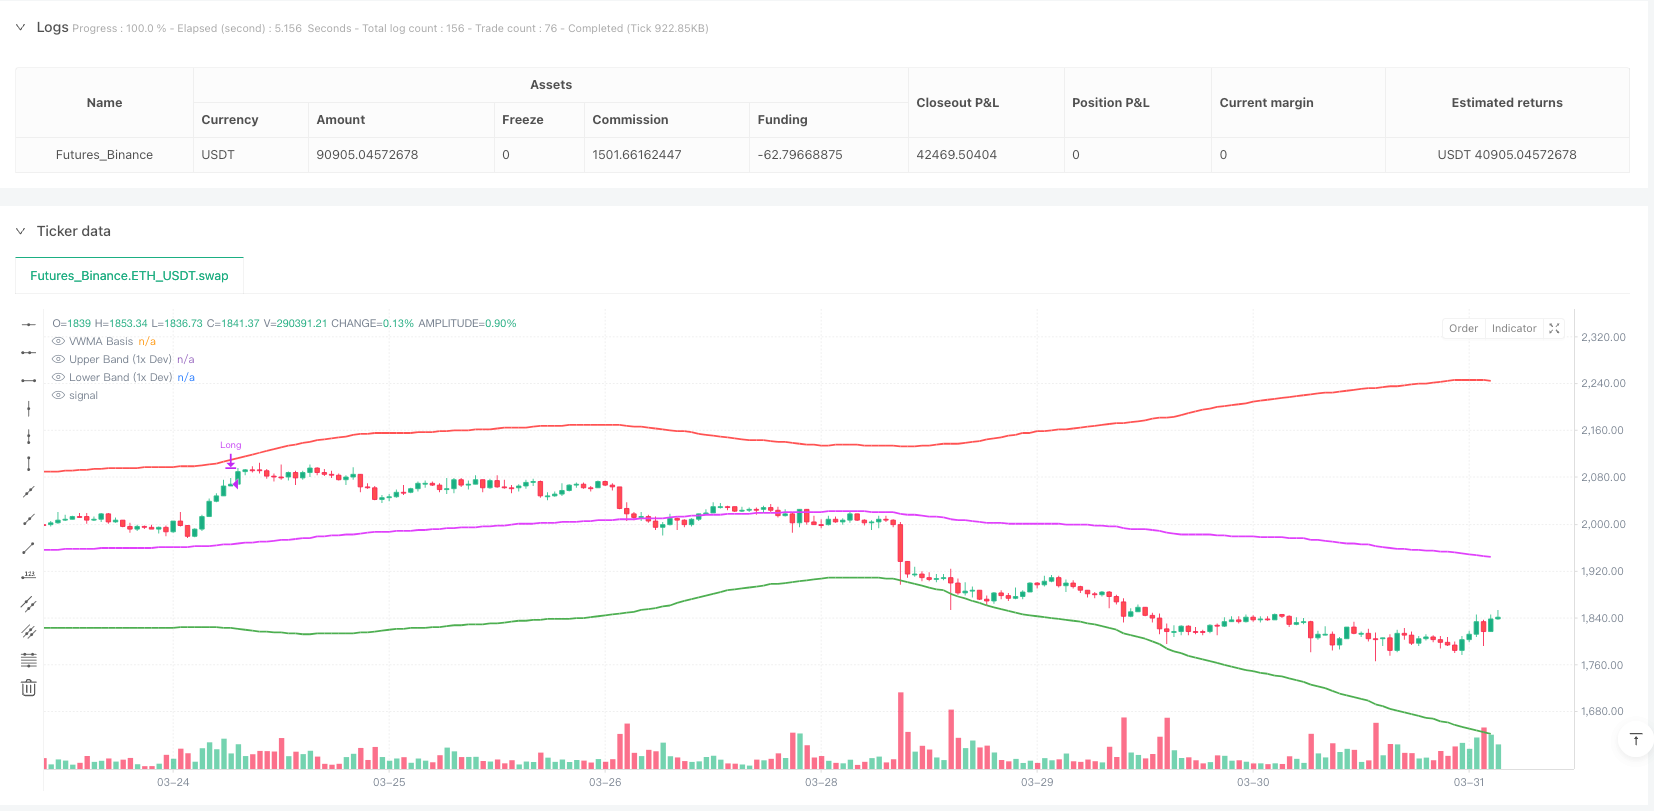The width and height of the screenshot is (1654, 811).
Task: Select the diagonal straight line tool with inner dots
Action: (x=29, y=492)
